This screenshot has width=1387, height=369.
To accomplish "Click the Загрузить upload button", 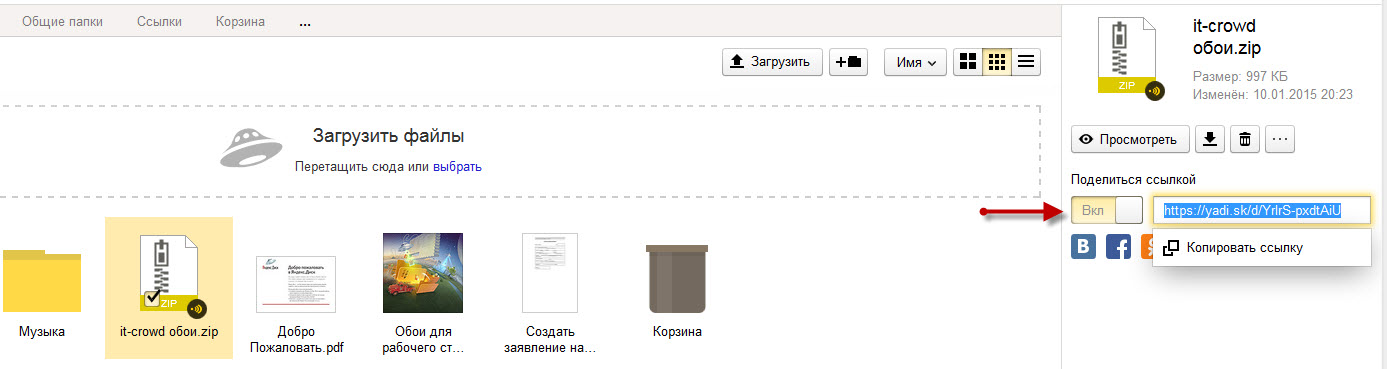I will pyautogui.click(x=773, y=62).
